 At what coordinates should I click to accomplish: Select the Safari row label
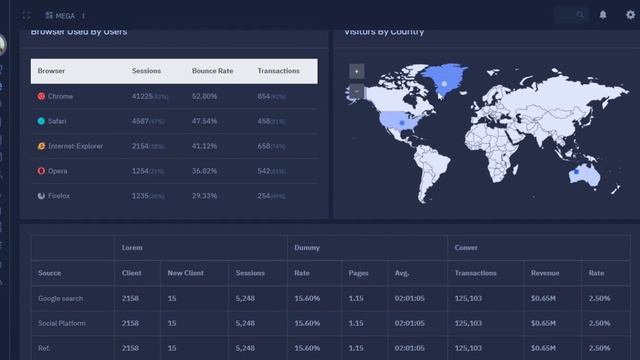coord(57,121)
